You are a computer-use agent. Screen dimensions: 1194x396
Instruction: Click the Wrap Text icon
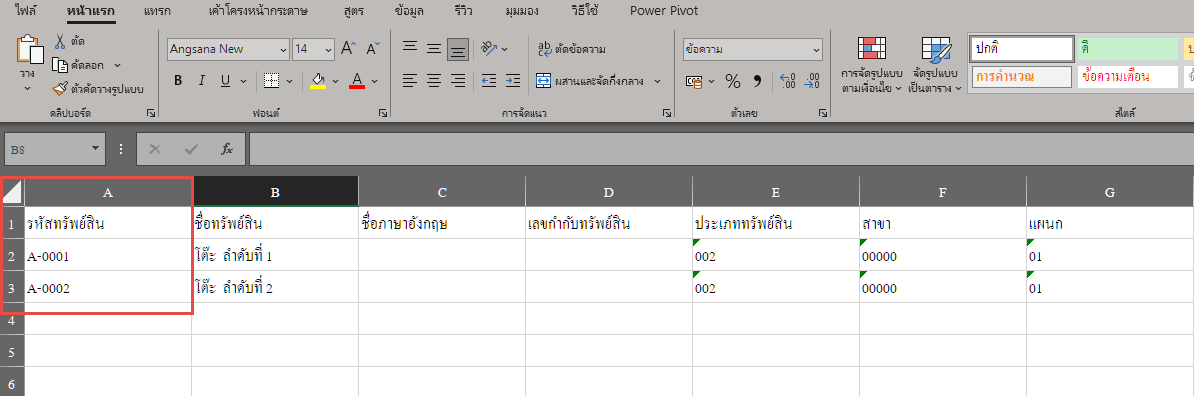pyautogui.click(x=545, y=49)
